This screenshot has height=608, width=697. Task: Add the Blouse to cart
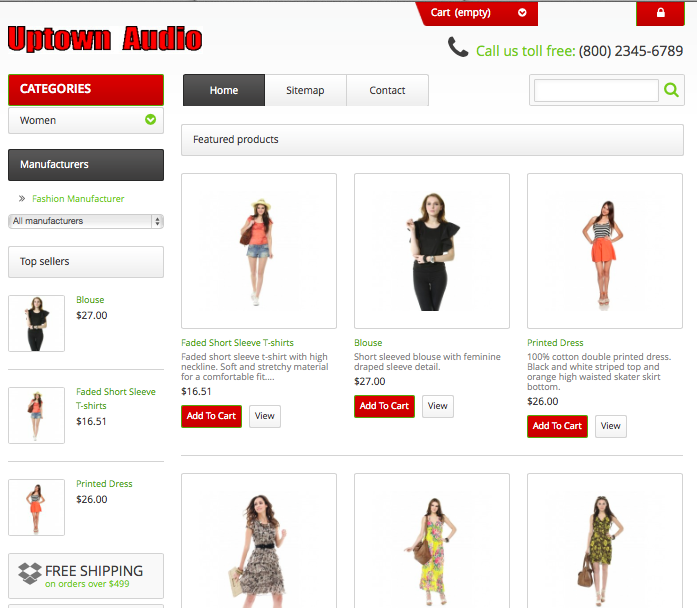click(385, 406)
